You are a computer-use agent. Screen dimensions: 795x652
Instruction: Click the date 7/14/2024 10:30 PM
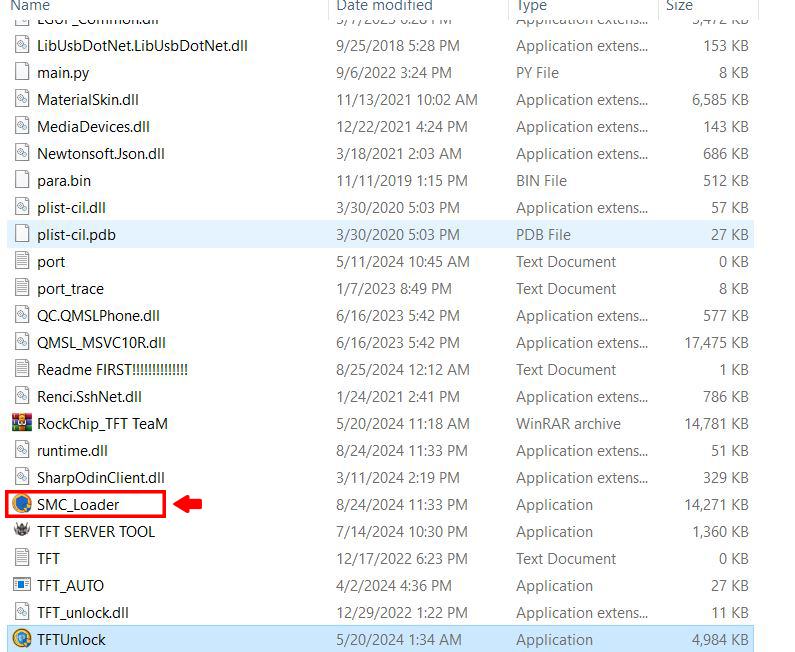(402, 531)
